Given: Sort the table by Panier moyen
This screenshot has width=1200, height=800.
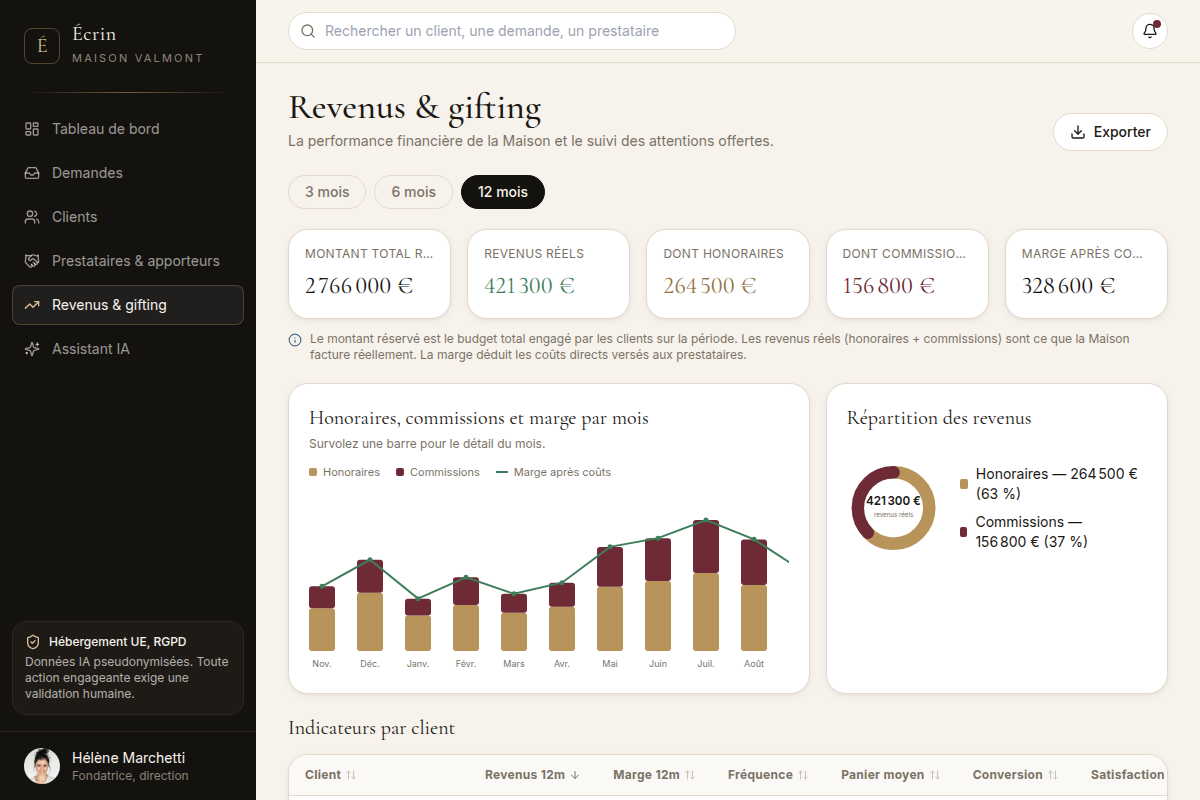Looking at the screenshot, I should [890, 775].
